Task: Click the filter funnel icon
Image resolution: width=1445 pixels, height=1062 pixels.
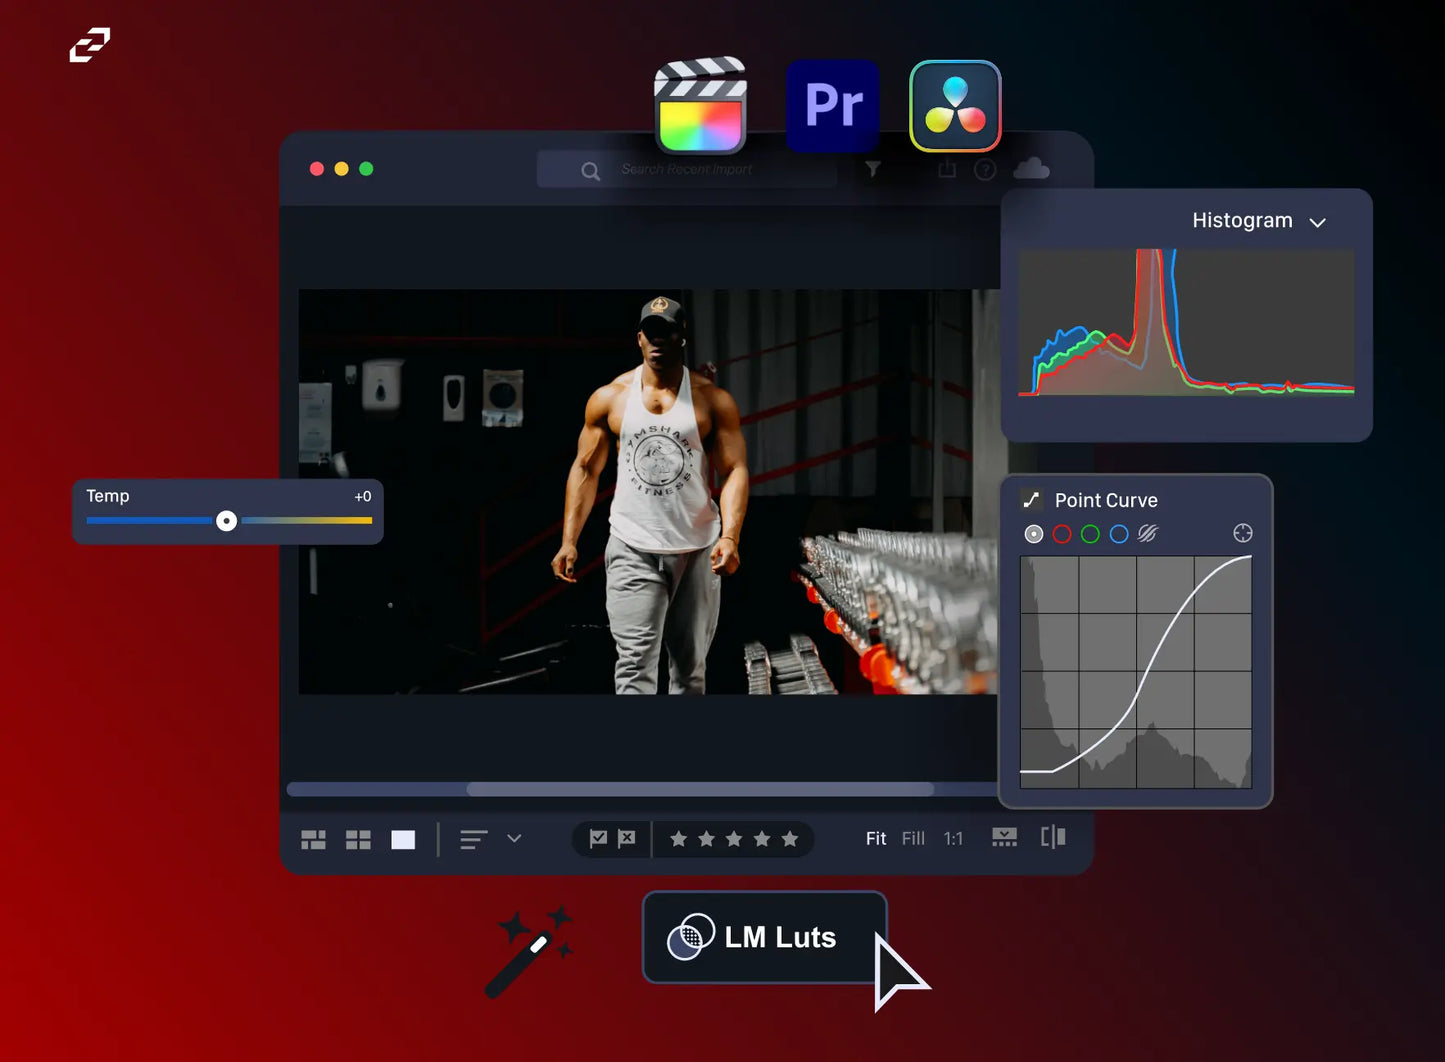Action: point(873,170)
